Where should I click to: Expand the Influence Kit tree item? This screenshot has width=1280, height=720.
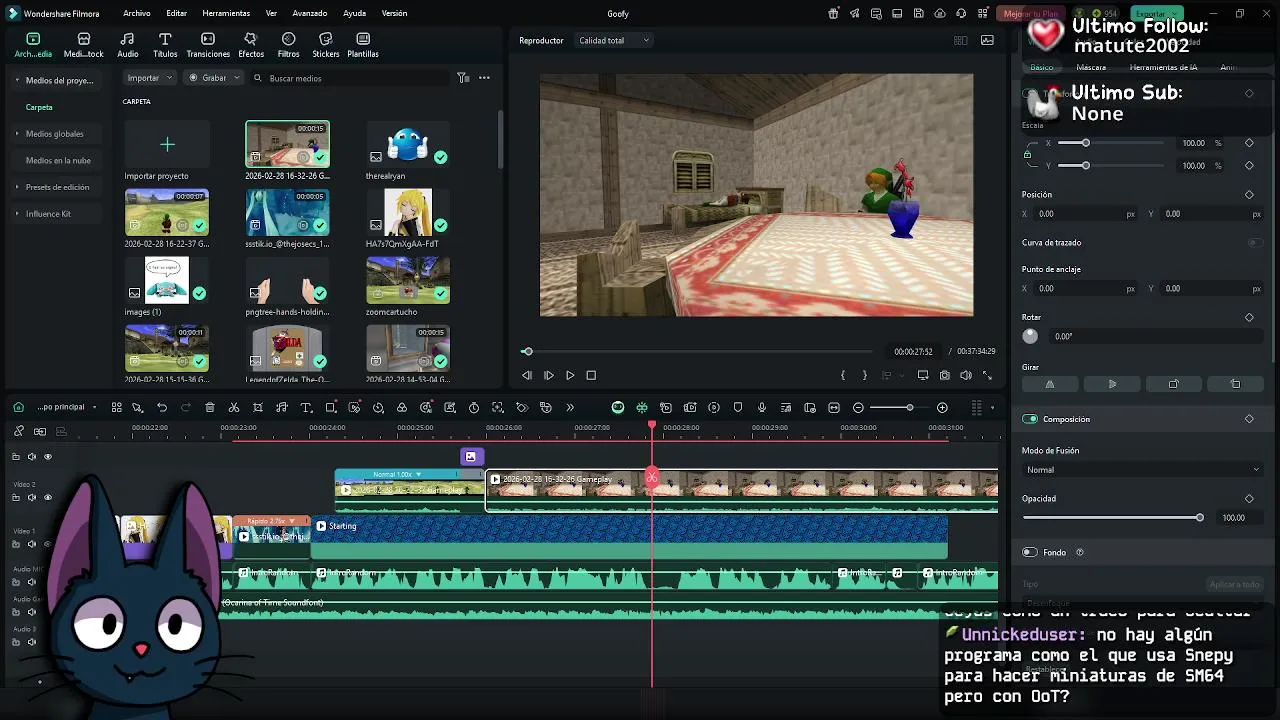click(x=17, y=214)
